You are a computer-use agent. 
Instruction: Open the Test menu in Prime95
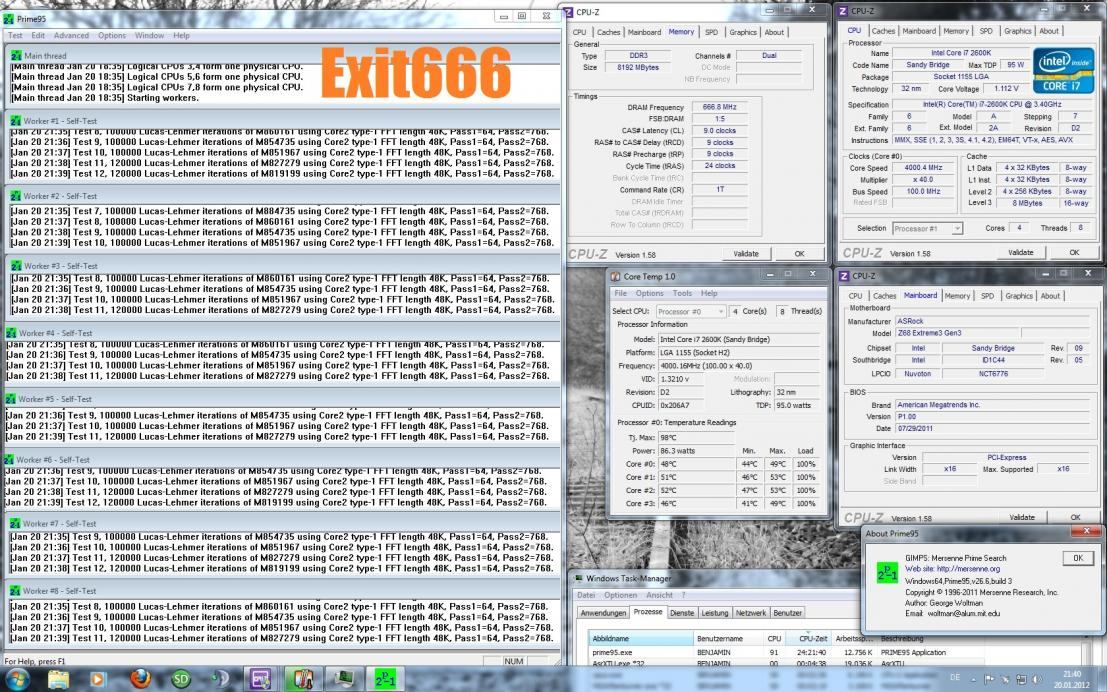click(15, 35)
